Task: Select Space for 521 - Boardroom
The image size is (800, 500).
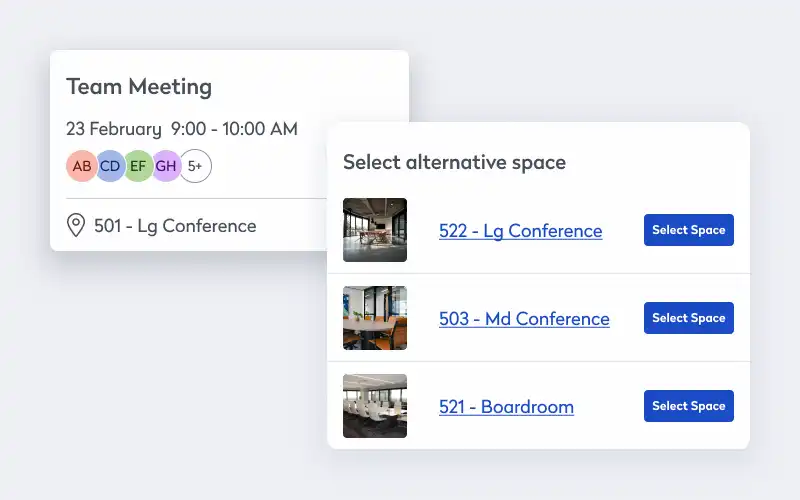Action: coord(689,406)
